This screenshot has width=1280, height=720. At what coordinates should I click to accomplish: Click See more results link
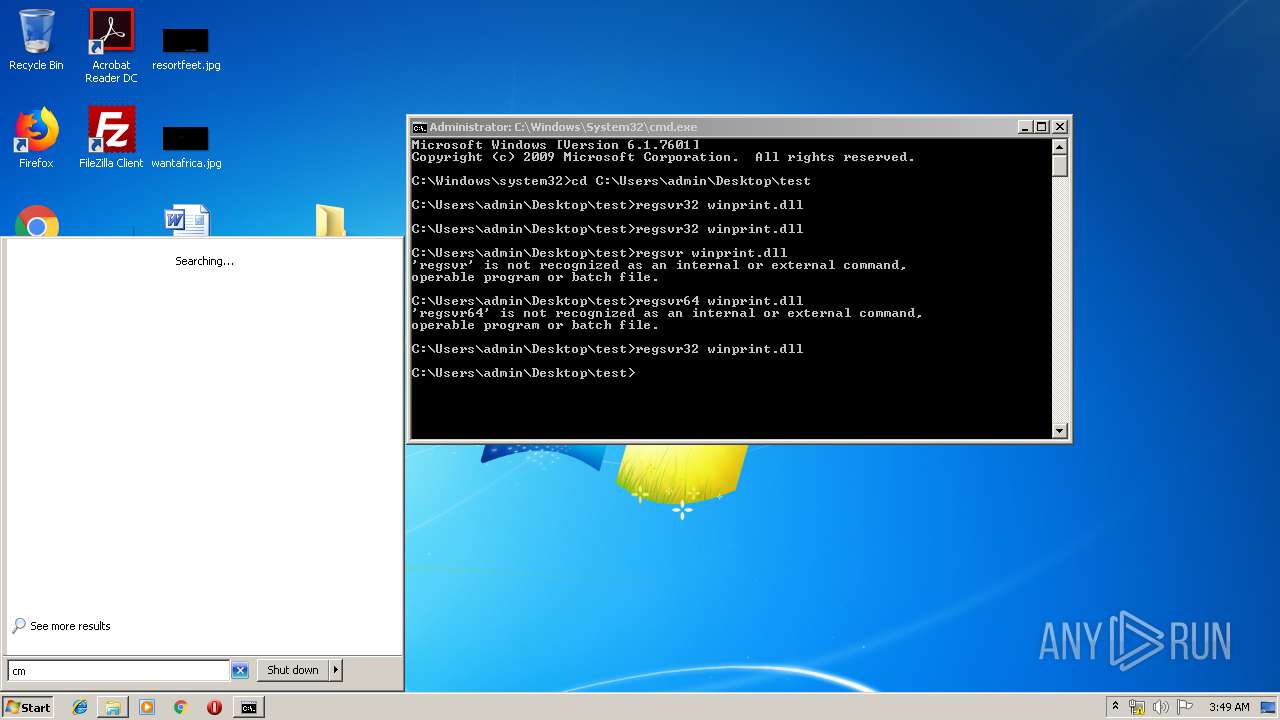pyautogui.click(x=70, y=626)
